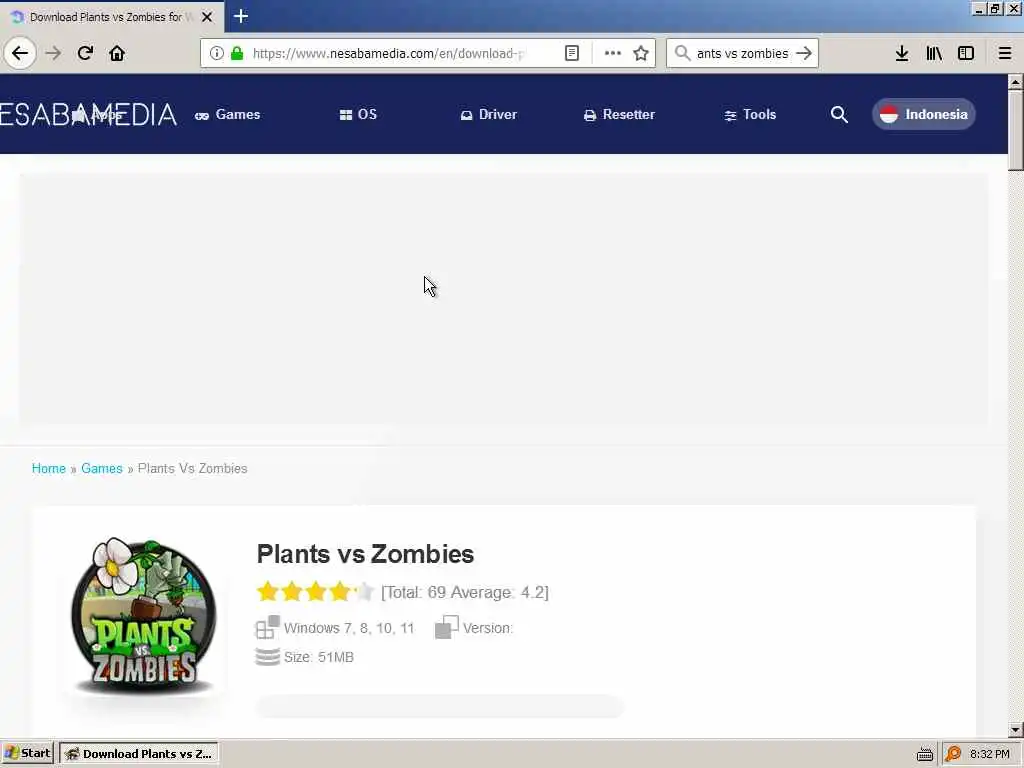1024x768 pixels.
Task: Click the scrollbar down arrow
Action: point(1015,729)
